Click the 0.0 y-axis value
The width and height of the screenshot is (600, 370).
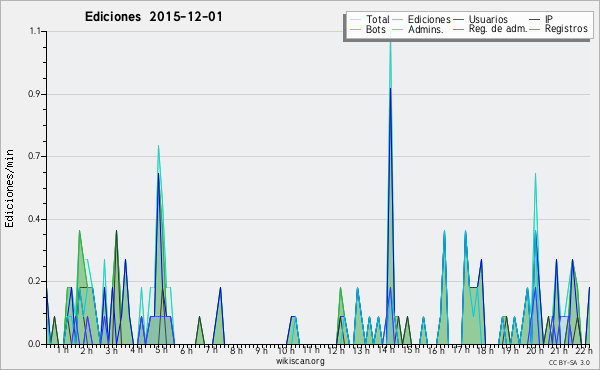click(x=34, y=344)
